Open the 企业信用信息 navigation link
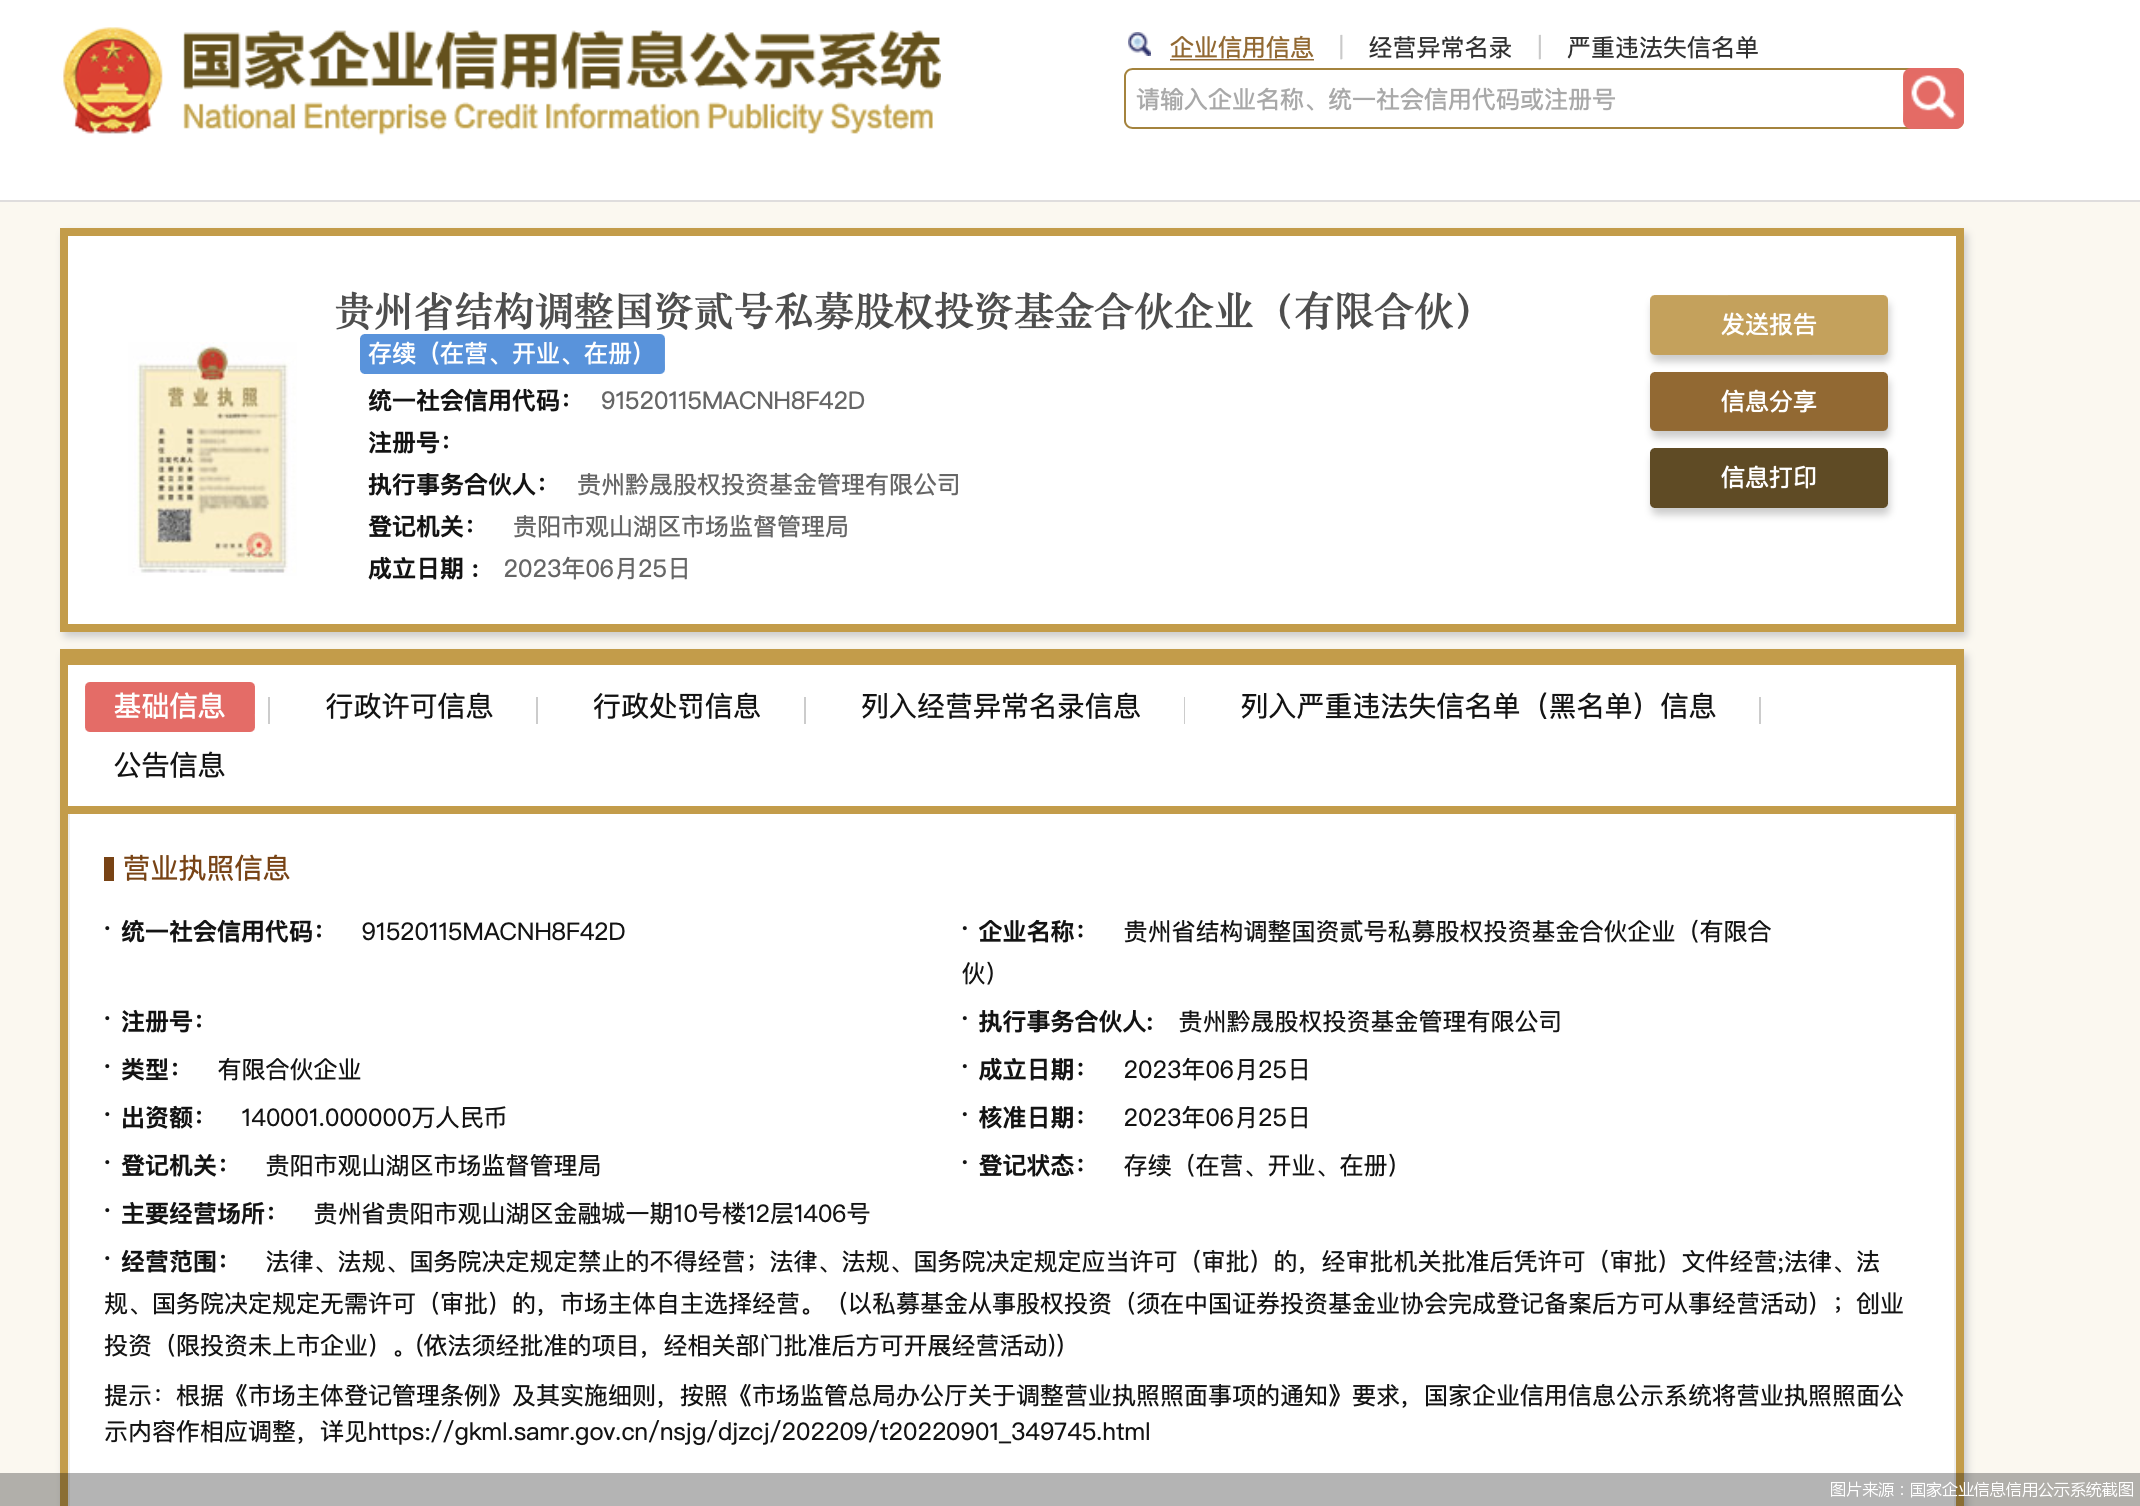Screen dimensions: 2140x1506 pyautogui.click(x=1242, y=45)
